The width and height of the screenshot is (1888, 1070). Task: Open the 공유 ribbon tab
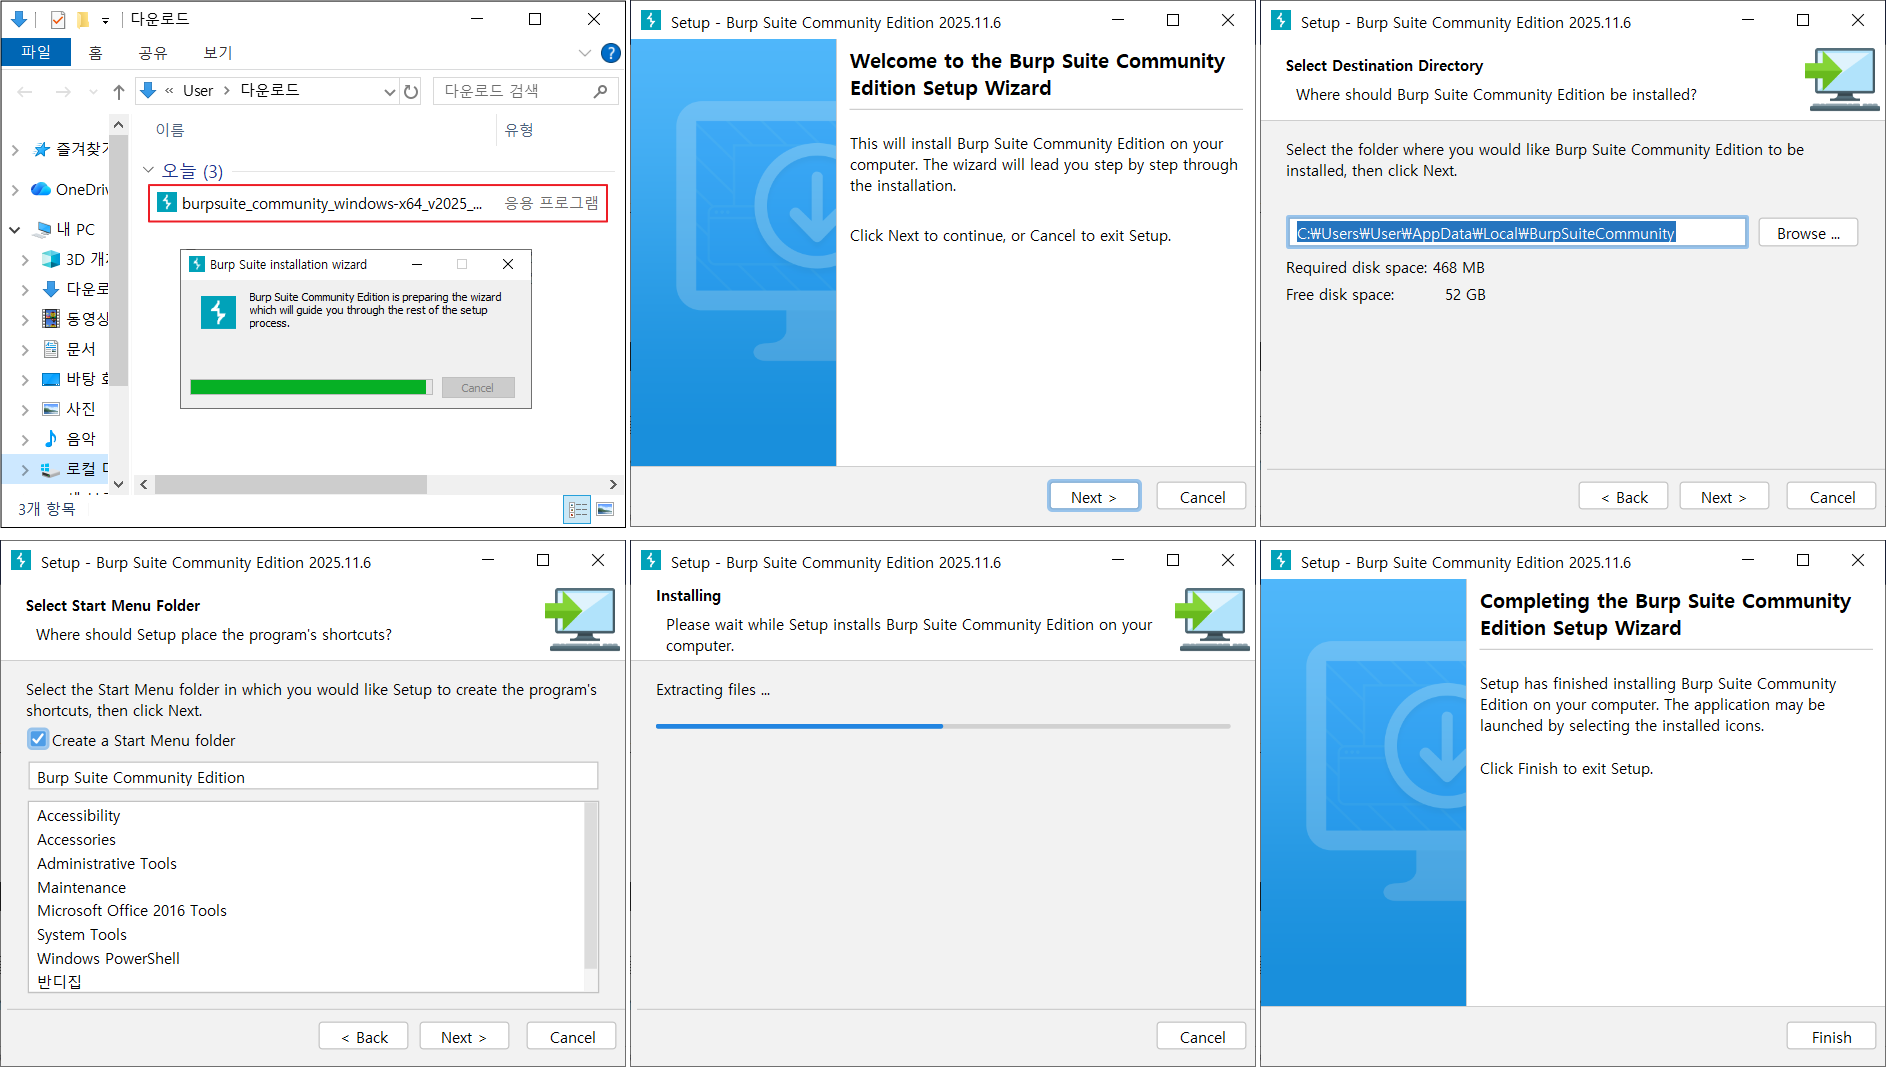pyautogui.click(x=153, y=52)
